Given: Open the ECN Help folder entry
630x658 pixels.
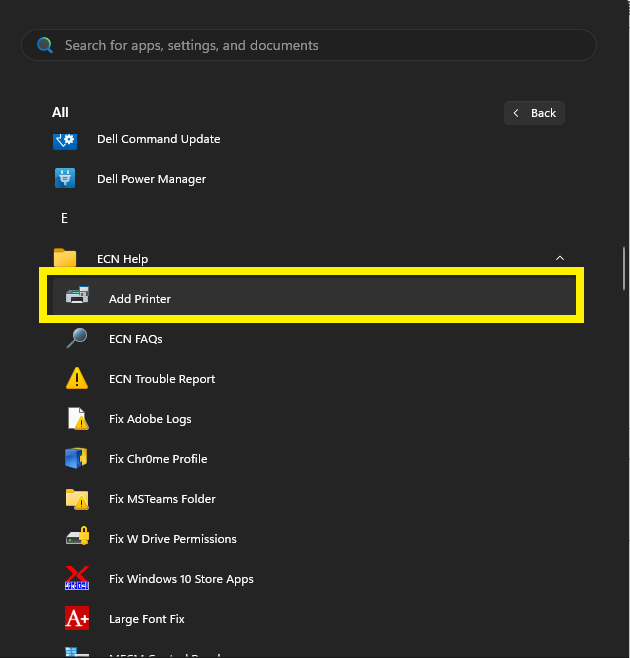Looking at the screenshot, I should (x=311, y=258).
